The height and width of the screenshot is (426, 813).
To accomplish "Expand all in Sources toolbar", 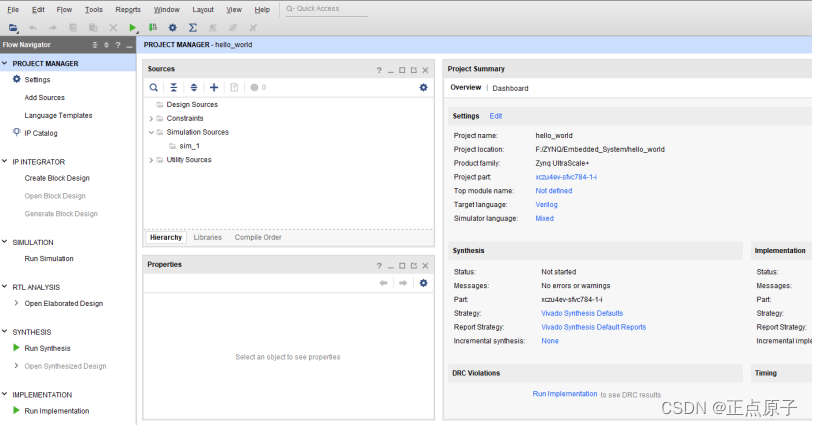I will (193, 88).
